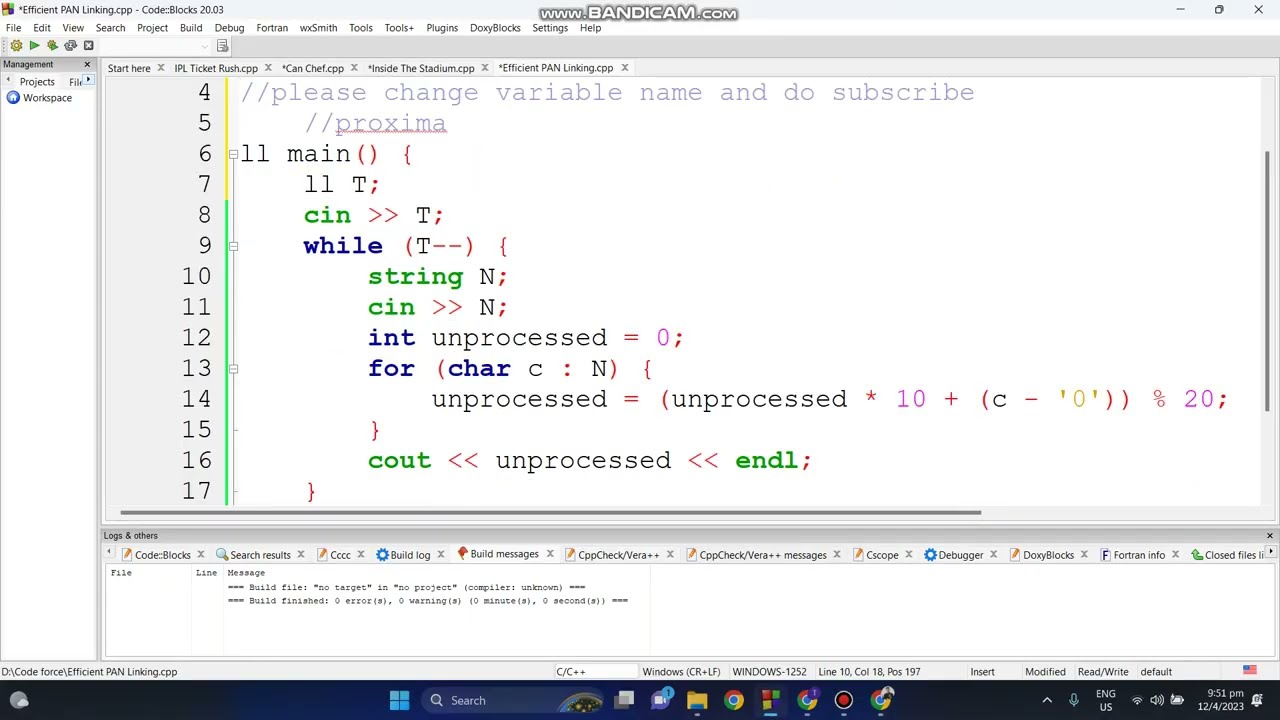Close the Can Chef.cpp tab
Screen dimensions: 1280x720
(356, 68)
